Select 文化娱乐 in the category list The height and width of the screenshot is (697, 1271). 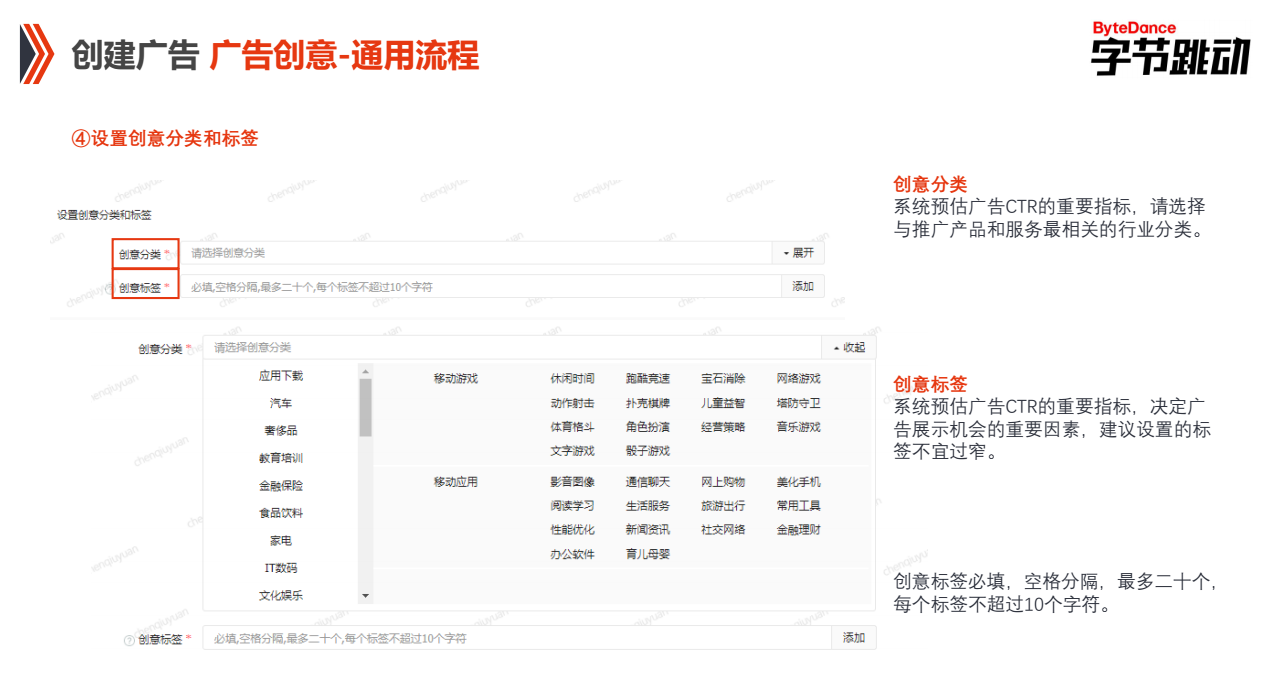[281, 596]
